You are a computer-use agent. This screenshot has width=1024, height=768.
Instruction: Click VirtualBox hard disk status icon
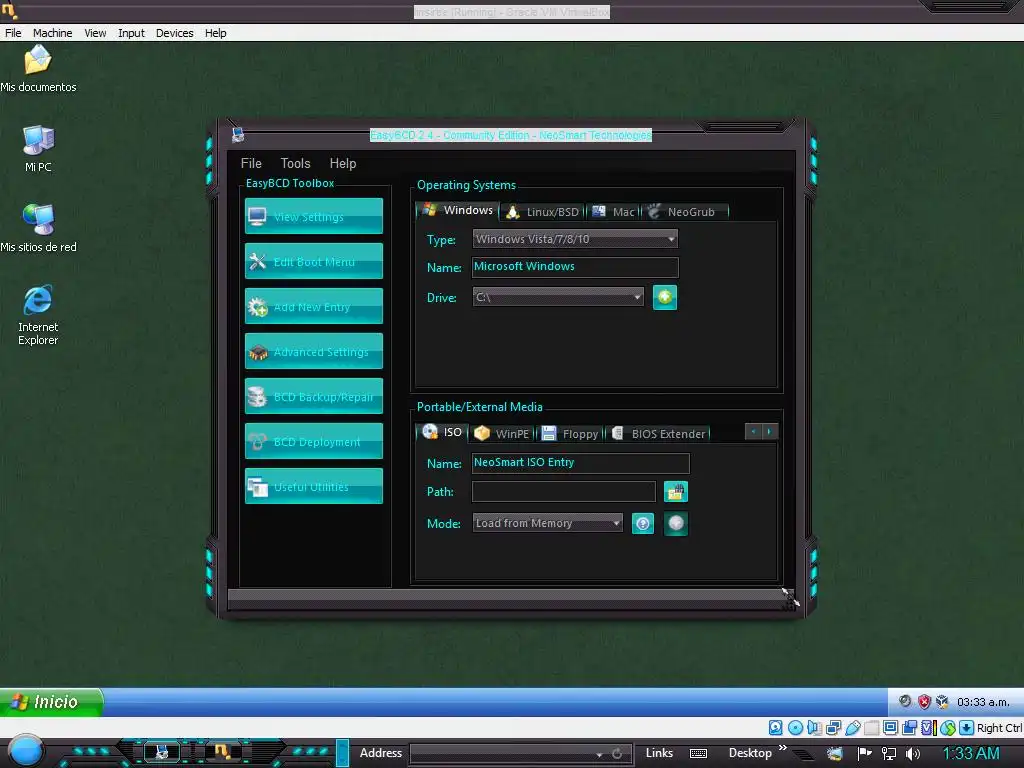775,728
